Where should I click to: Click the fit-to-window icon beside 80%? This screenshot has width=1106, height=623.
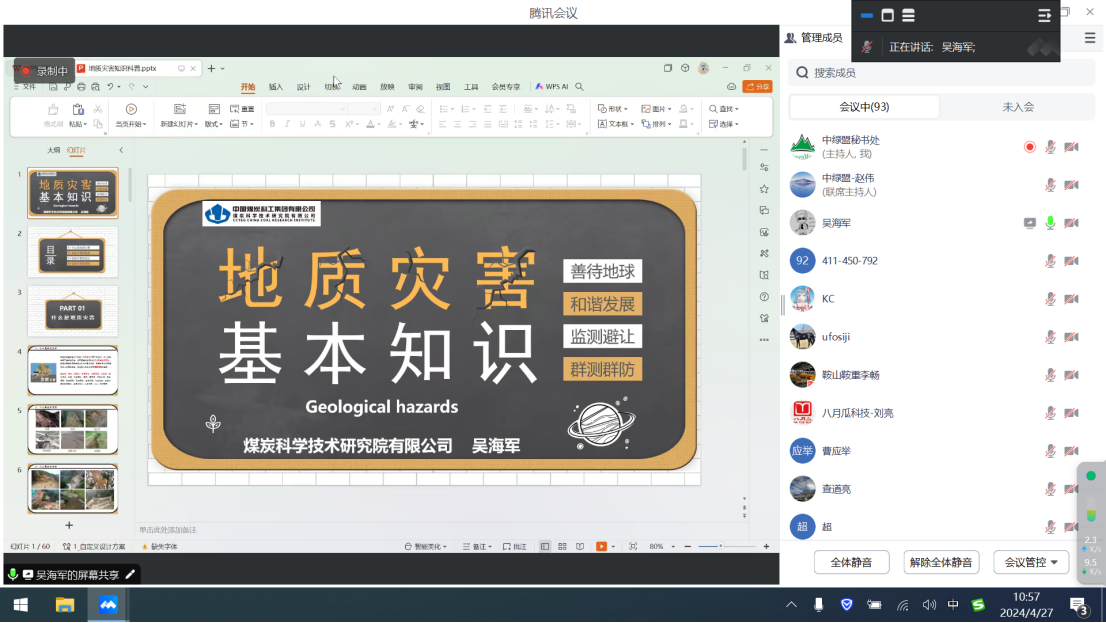(633, 547)
